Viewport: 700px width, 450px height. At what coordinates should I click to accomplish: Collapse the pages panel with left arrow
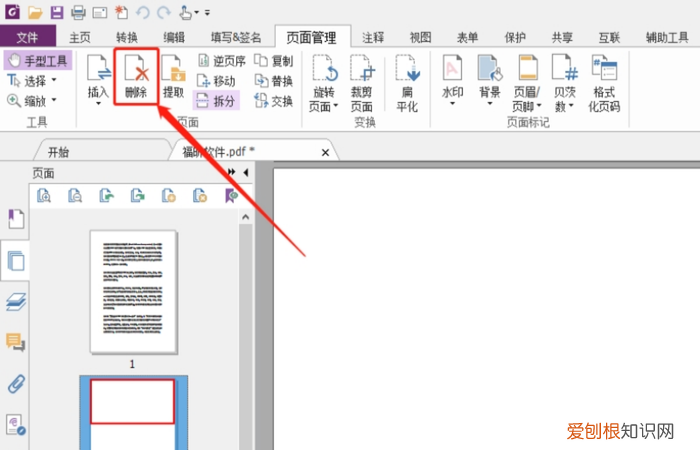click(246, 172)
